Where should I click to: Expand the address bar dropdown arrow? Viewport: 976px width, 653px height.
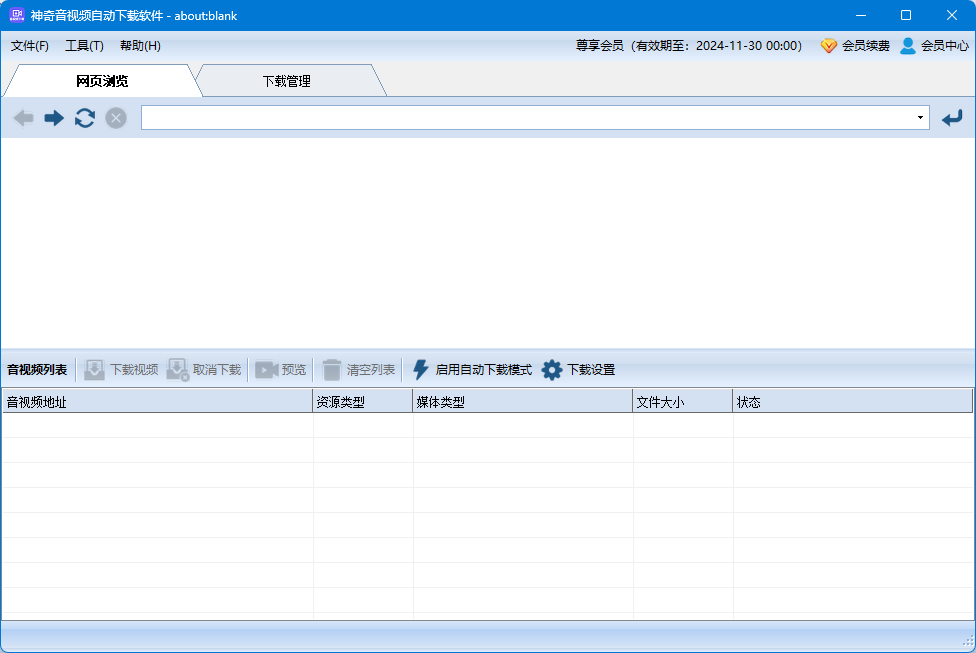920,118
